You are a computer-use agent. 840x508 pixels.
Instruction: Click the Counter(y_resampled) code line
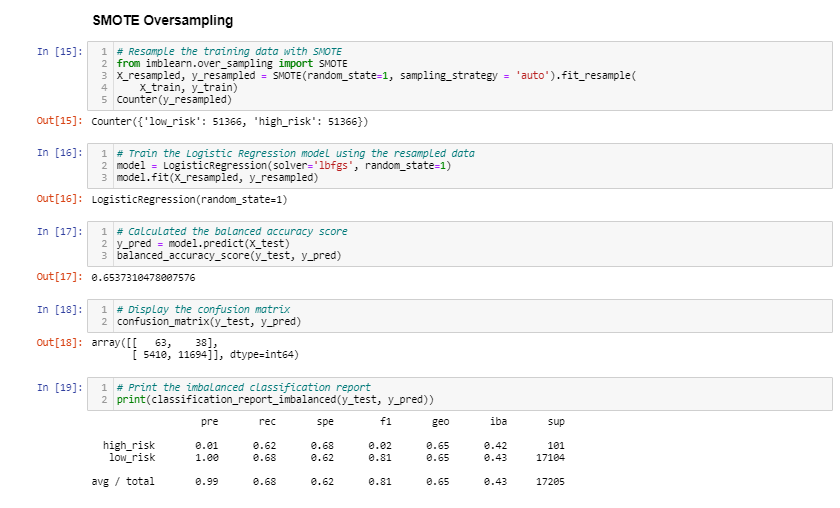pos(174,100)
